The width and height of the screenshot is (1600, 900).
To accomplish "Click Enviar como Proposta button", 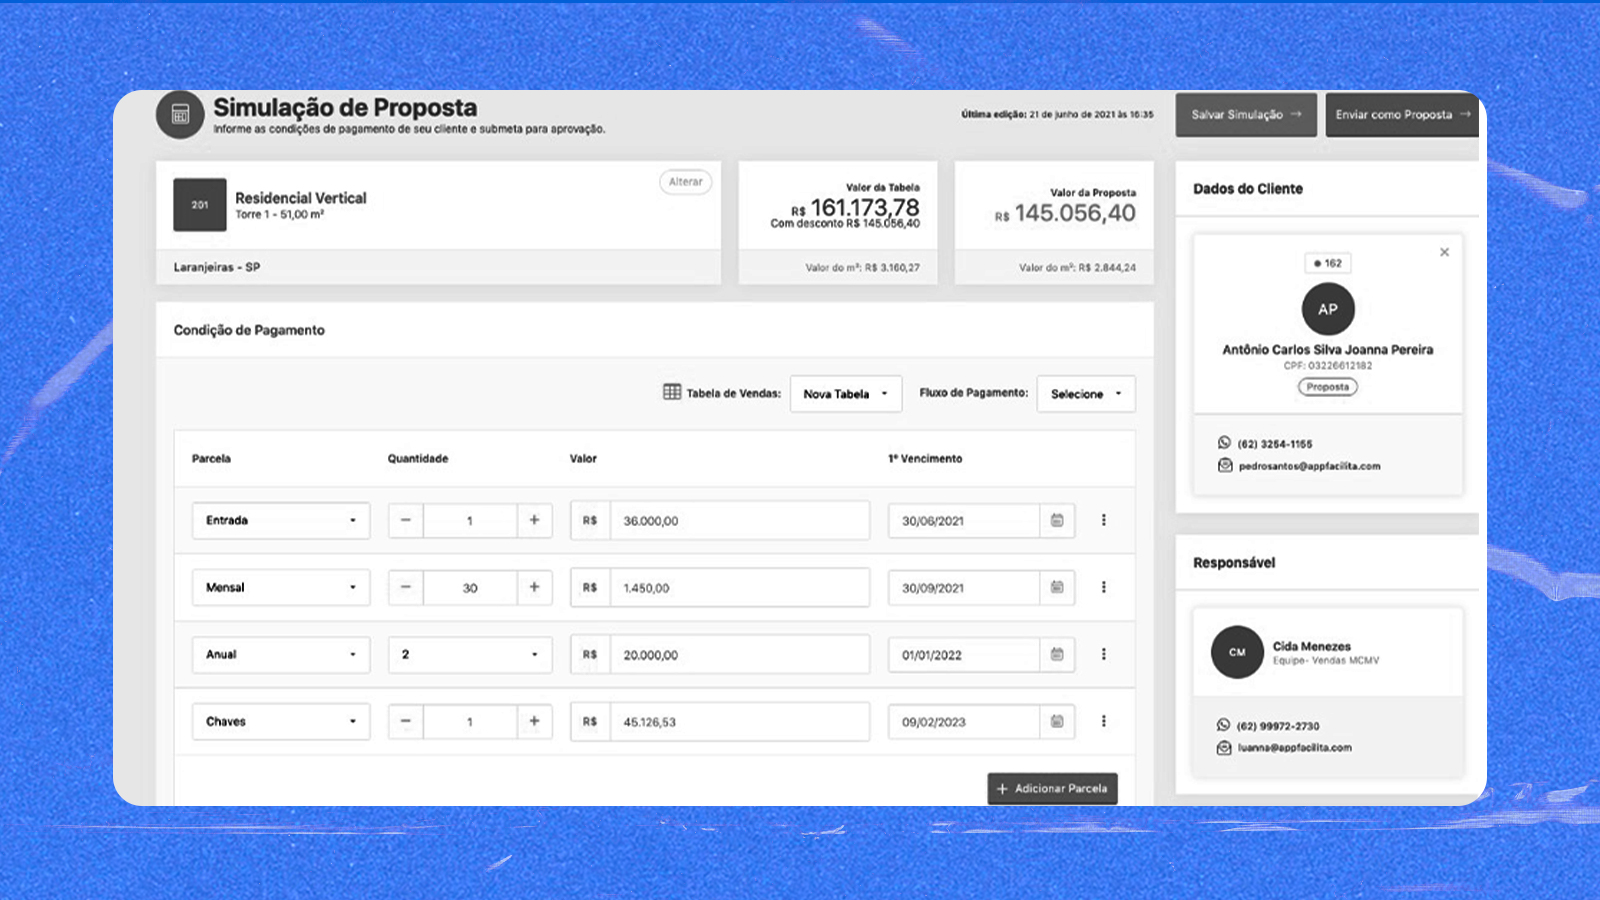I will [1401, 115].
